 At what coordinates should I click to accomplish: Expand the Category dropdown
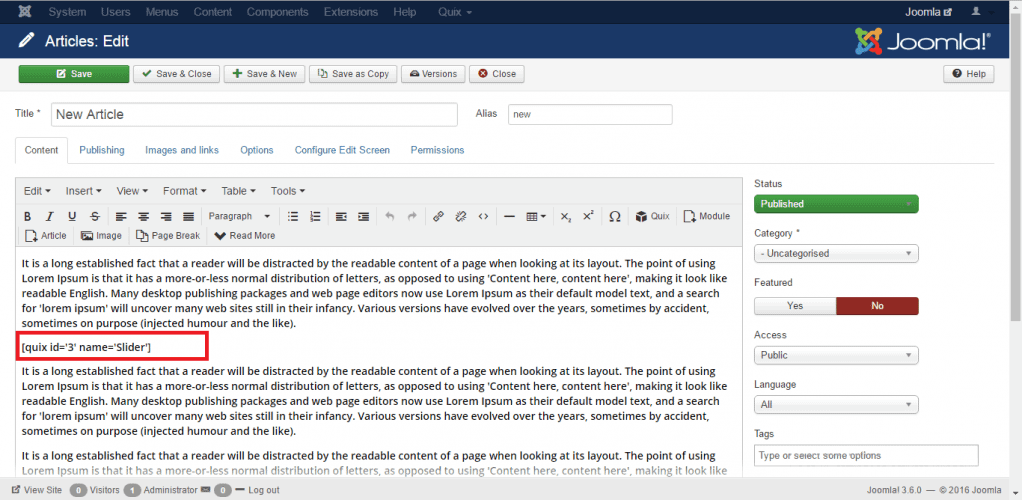tap(836, 254)
